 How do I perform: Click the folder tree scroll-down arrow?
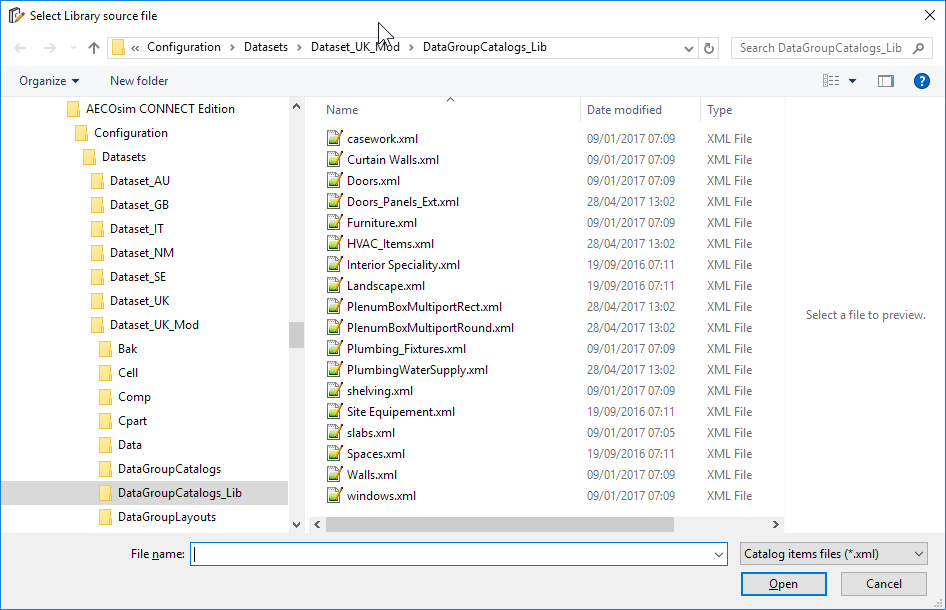tap(296, 524)
